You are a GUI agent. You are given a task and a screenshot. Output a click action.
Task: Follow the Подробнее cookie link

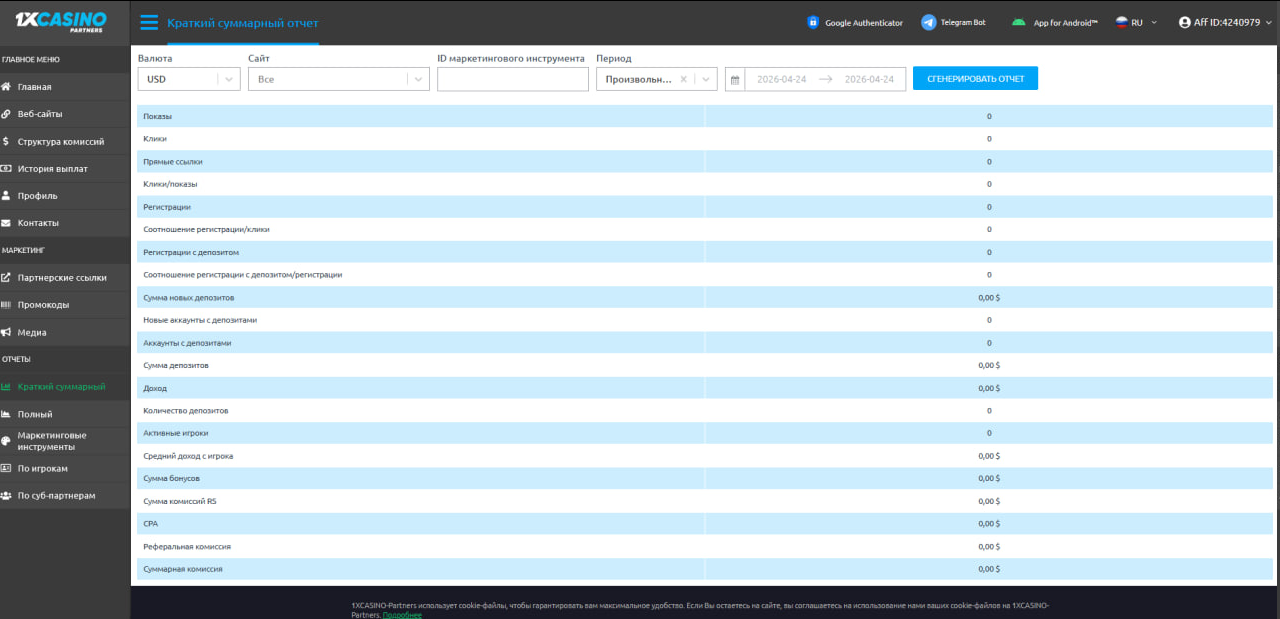coord(402,614)
